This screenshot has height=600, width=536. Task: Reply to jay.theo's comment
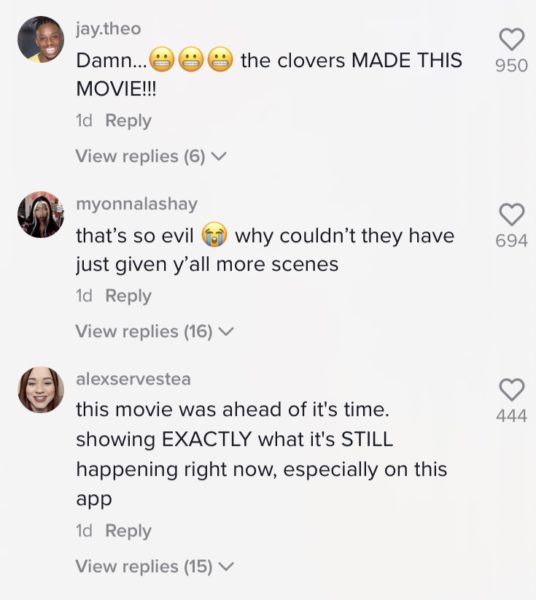[x=128, y=121]
